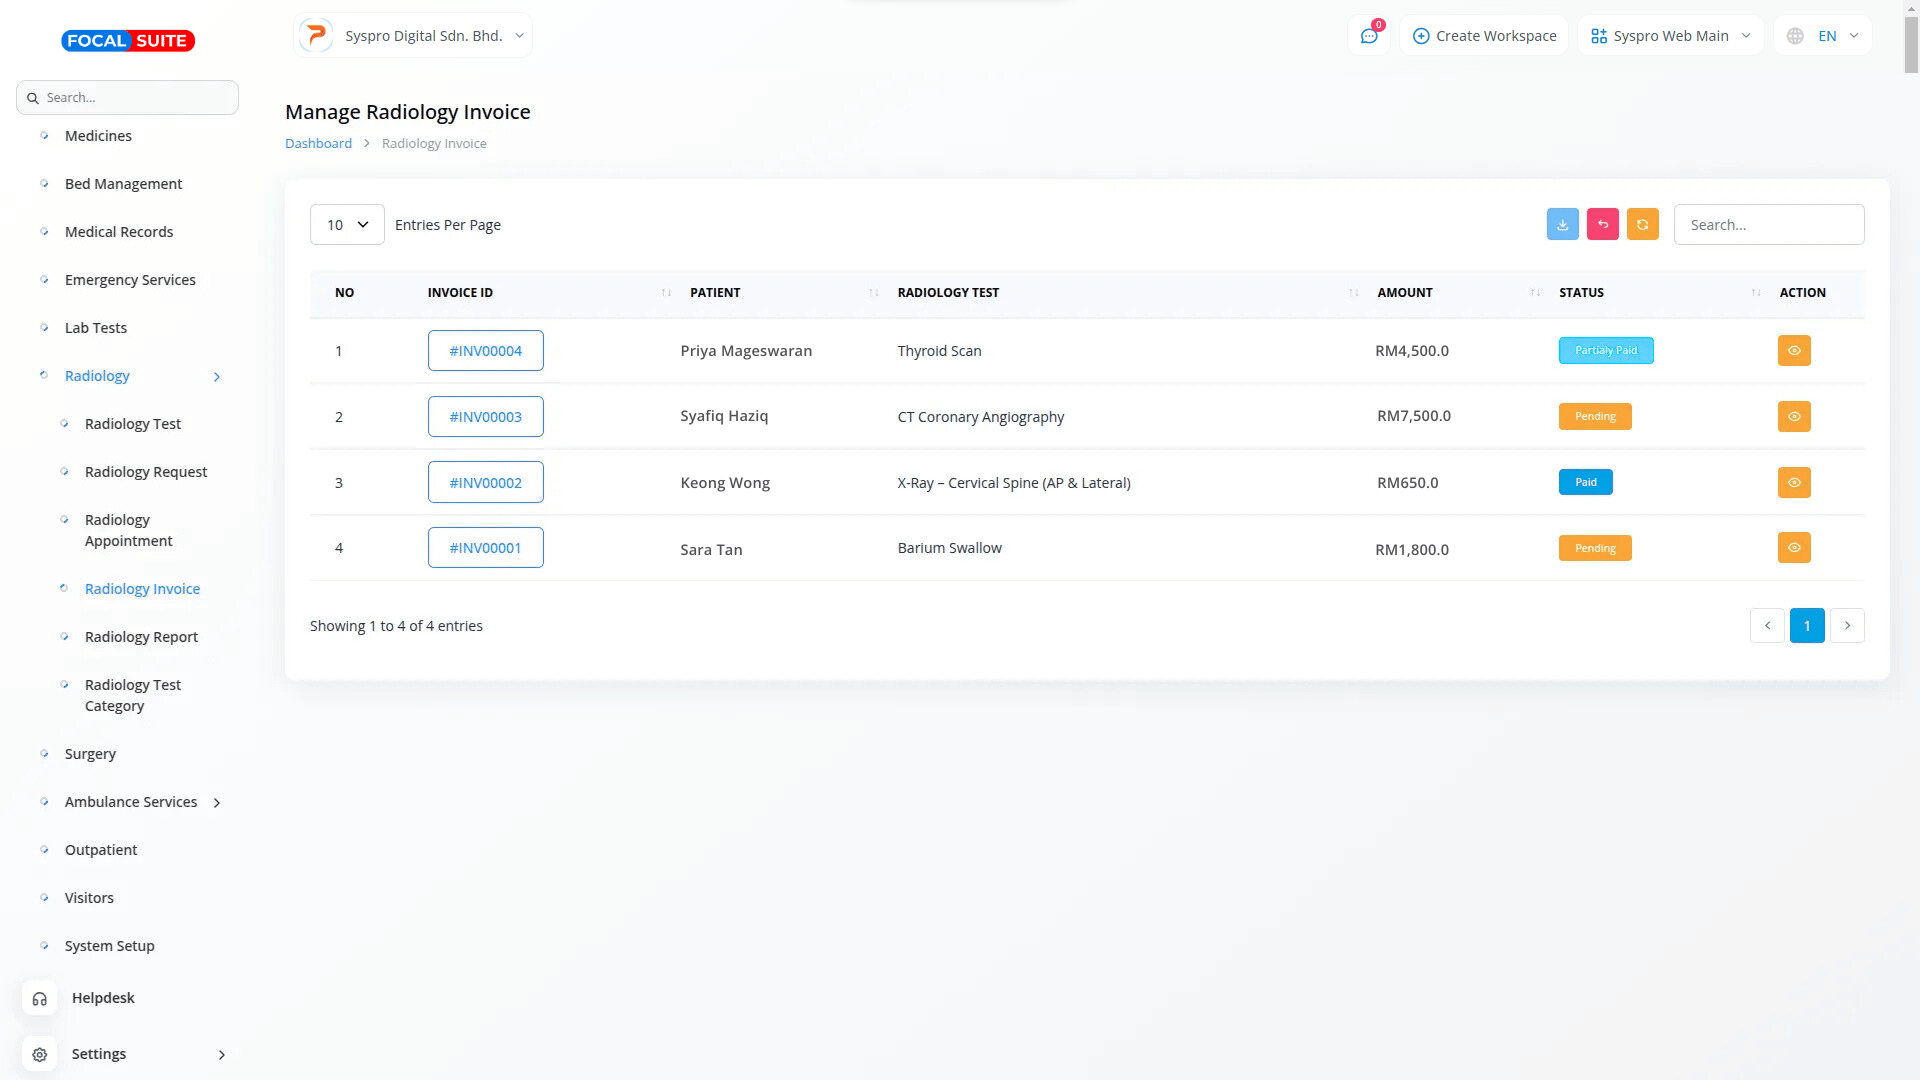Open Radiology Report in the sidebar
Viewport: 1920px width, 1080px height.
click(141, 637)
